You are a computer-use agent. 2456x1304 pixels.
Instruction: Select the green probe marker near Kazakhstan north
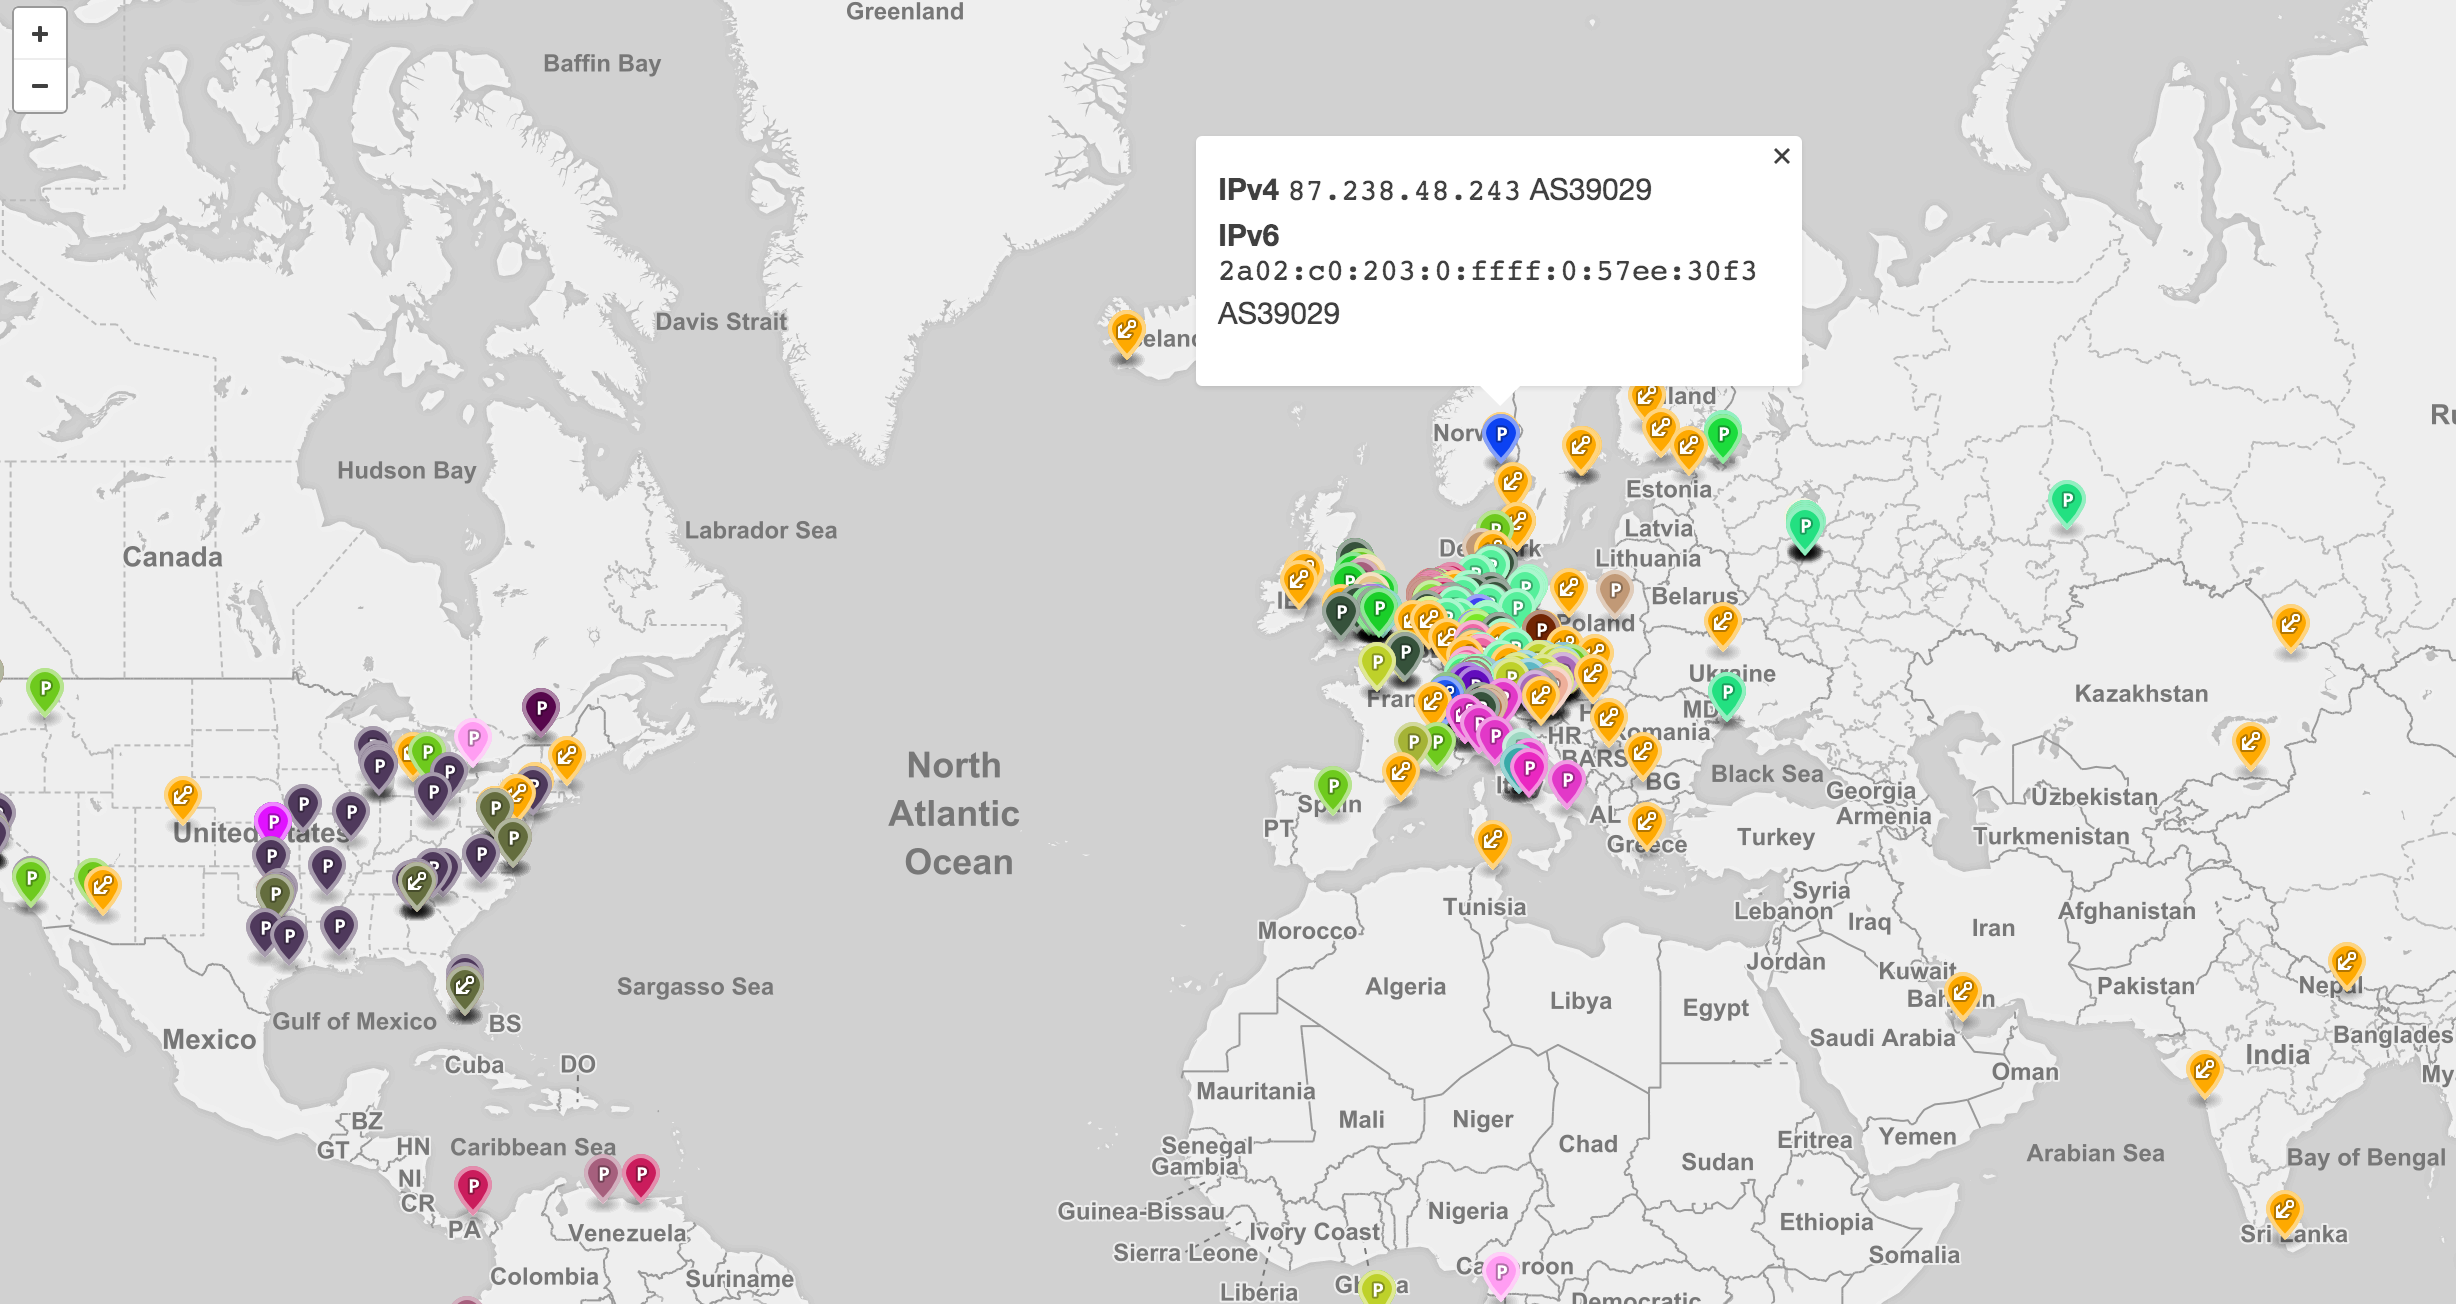click(2066, 501)
